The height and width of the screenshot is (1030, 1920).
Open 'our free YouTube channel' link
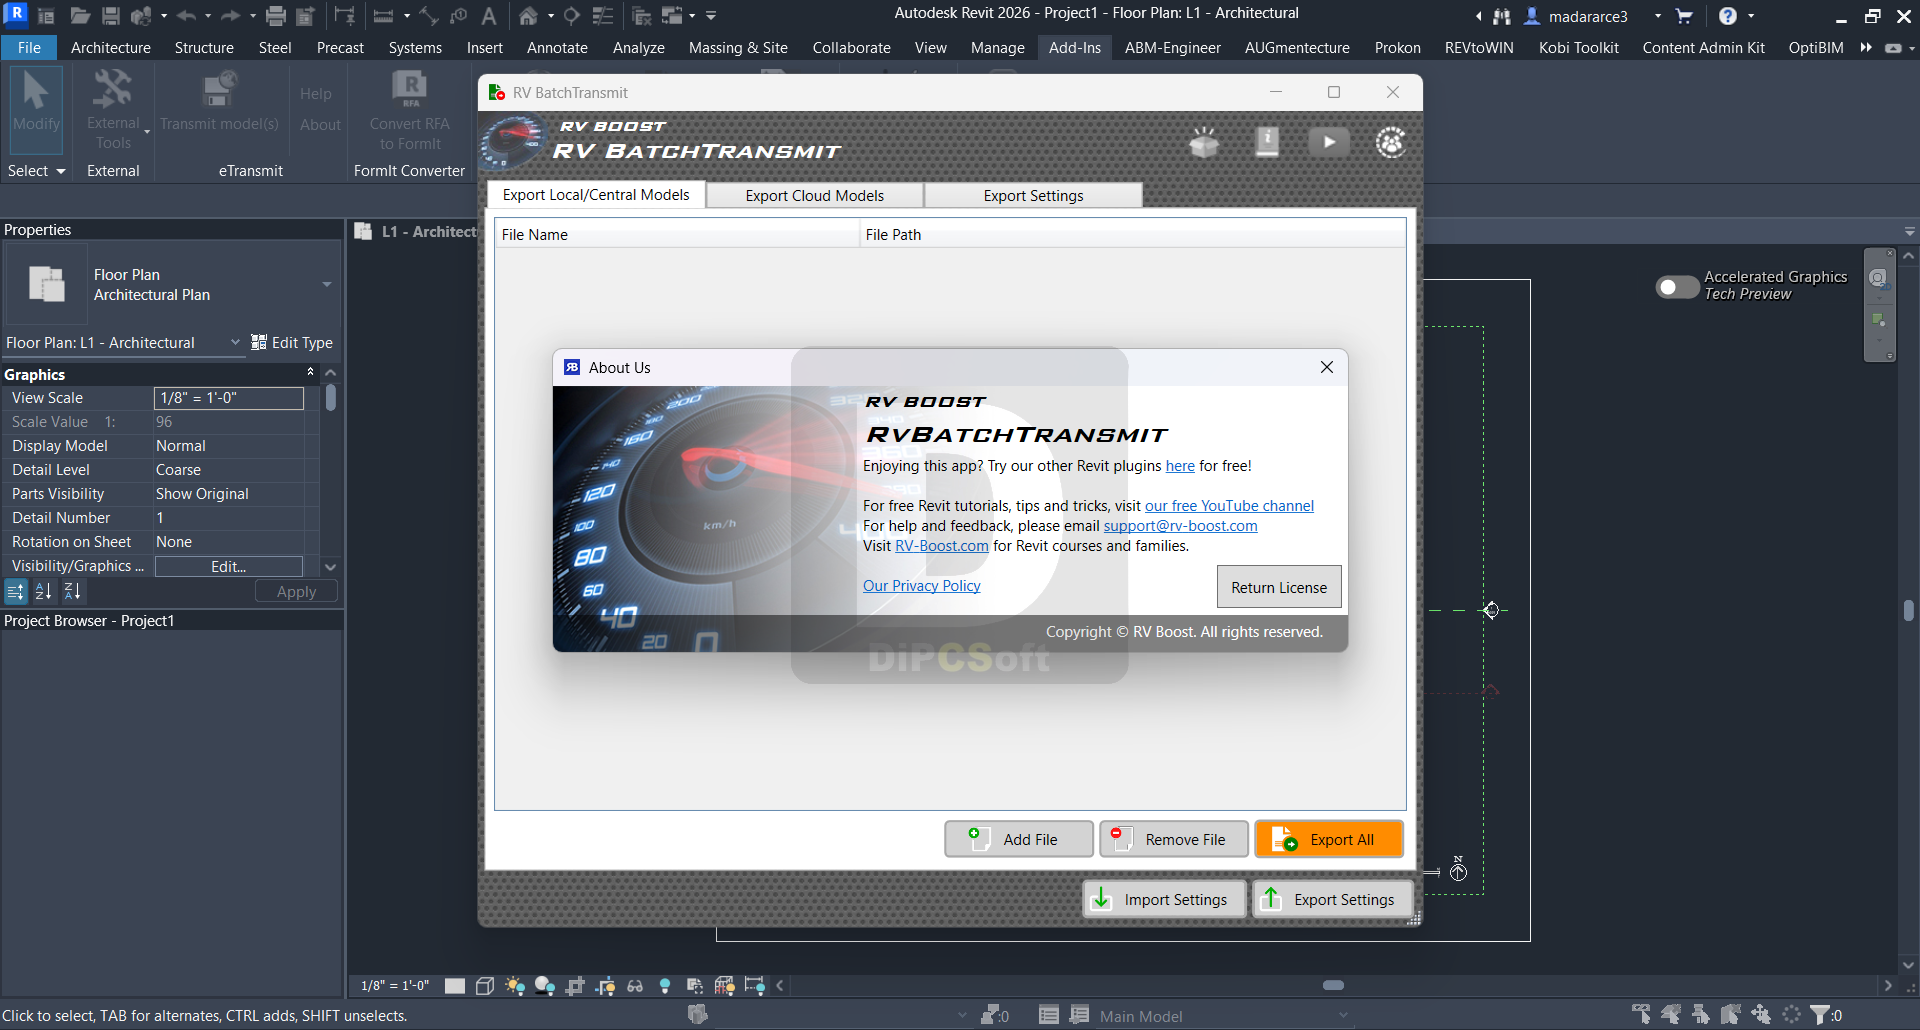click(1229, 506)
